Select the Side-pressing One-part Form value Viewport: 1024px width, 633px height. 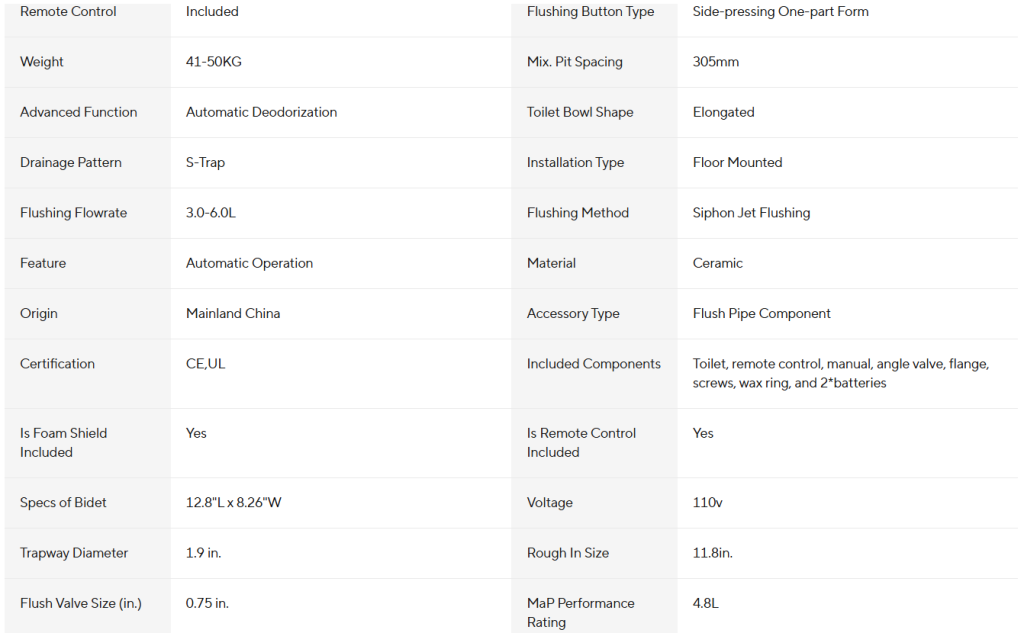click(780, 11)
